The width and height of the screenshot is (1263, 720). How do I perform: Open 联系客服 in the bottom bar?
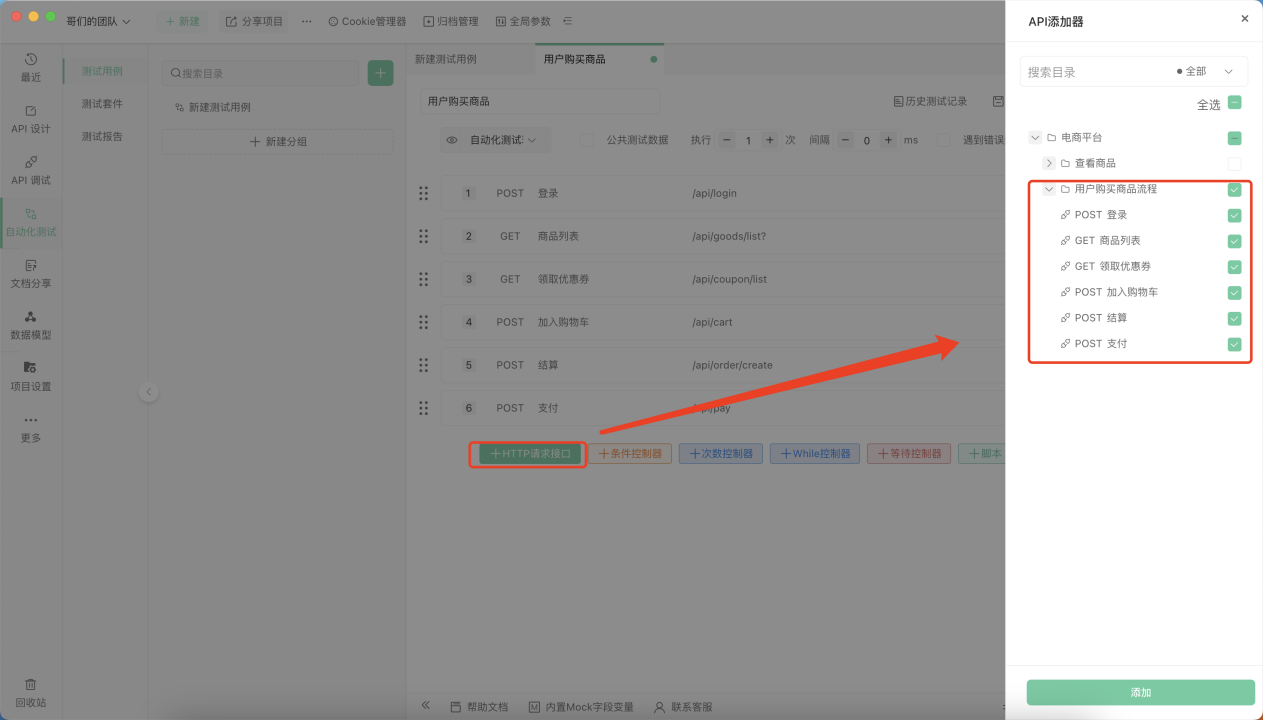[683, 707]
